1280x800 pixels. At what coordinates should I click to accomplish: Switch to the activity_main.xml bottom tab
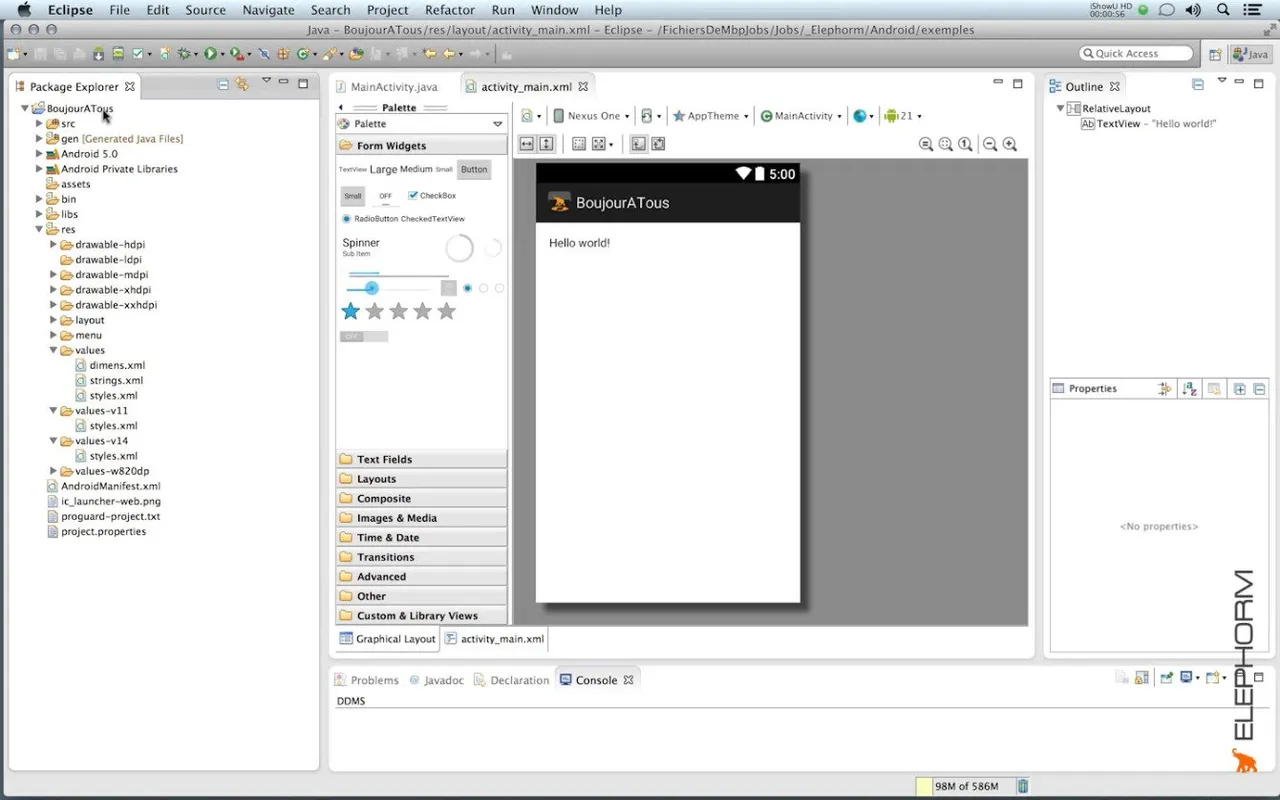(x=495, y=639)
